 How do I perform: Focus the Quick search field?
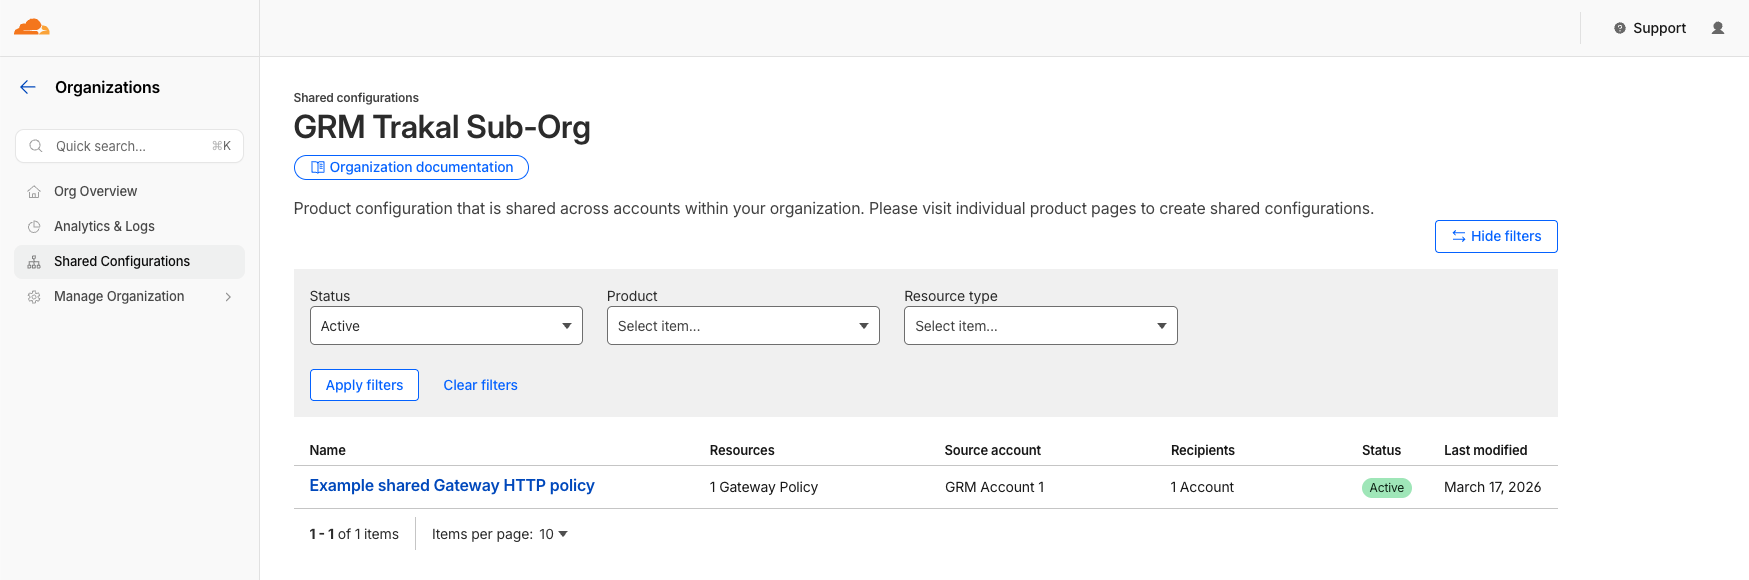point(130,146)
